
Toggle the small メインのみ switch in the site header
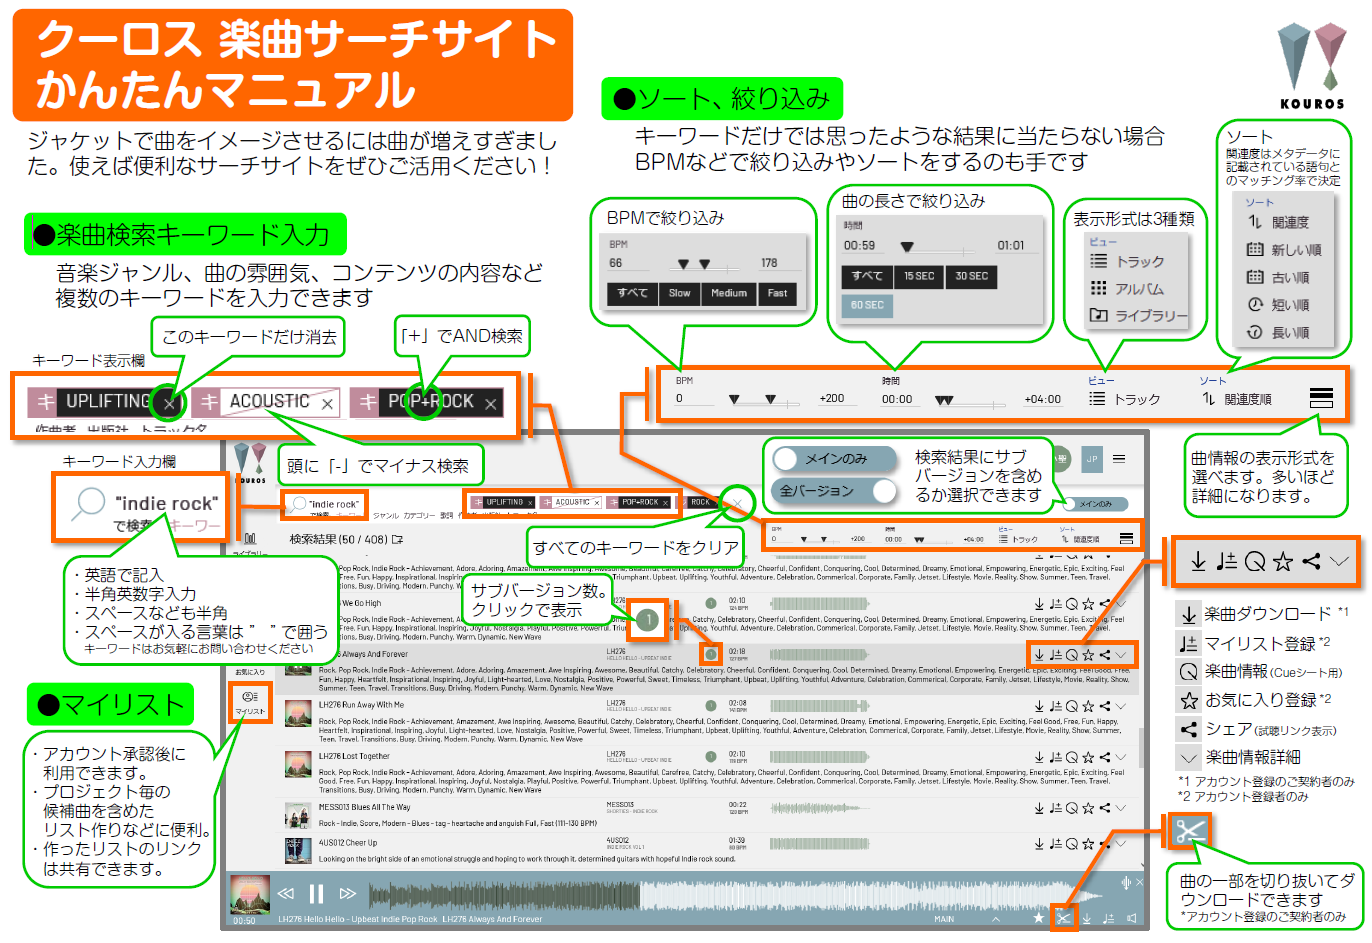pyautogui.click(x=1094, y=504)
